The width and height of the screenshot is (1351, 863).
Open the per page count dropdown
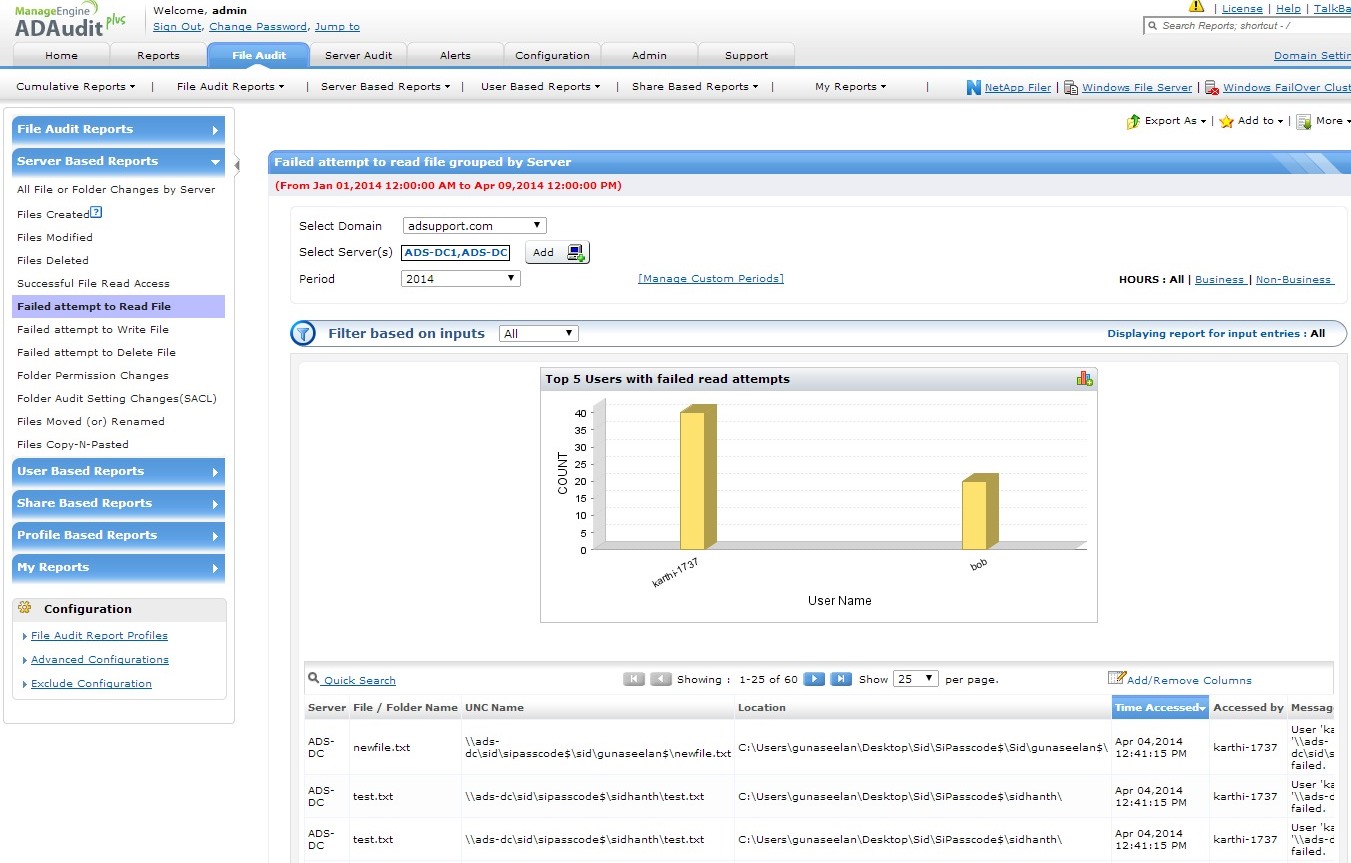[915, 679]
